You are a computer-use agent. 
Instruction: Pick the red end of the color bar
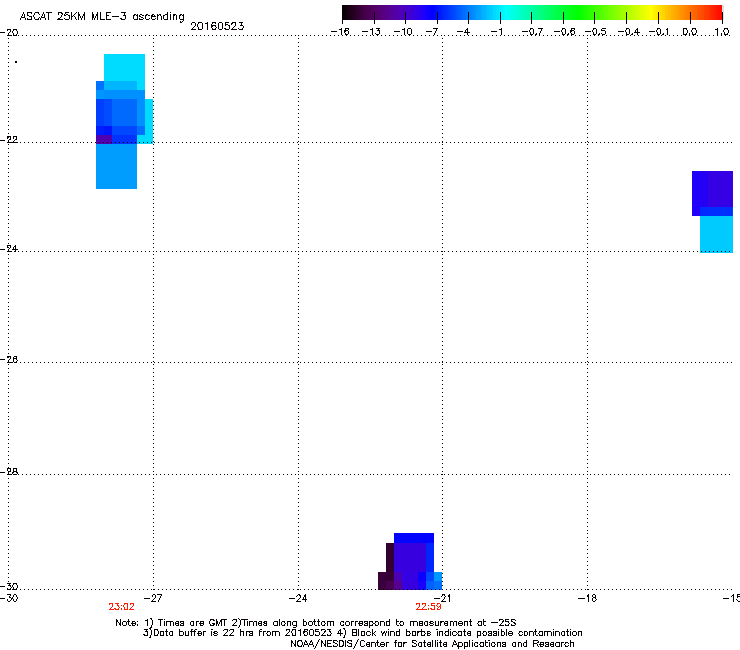713,13
